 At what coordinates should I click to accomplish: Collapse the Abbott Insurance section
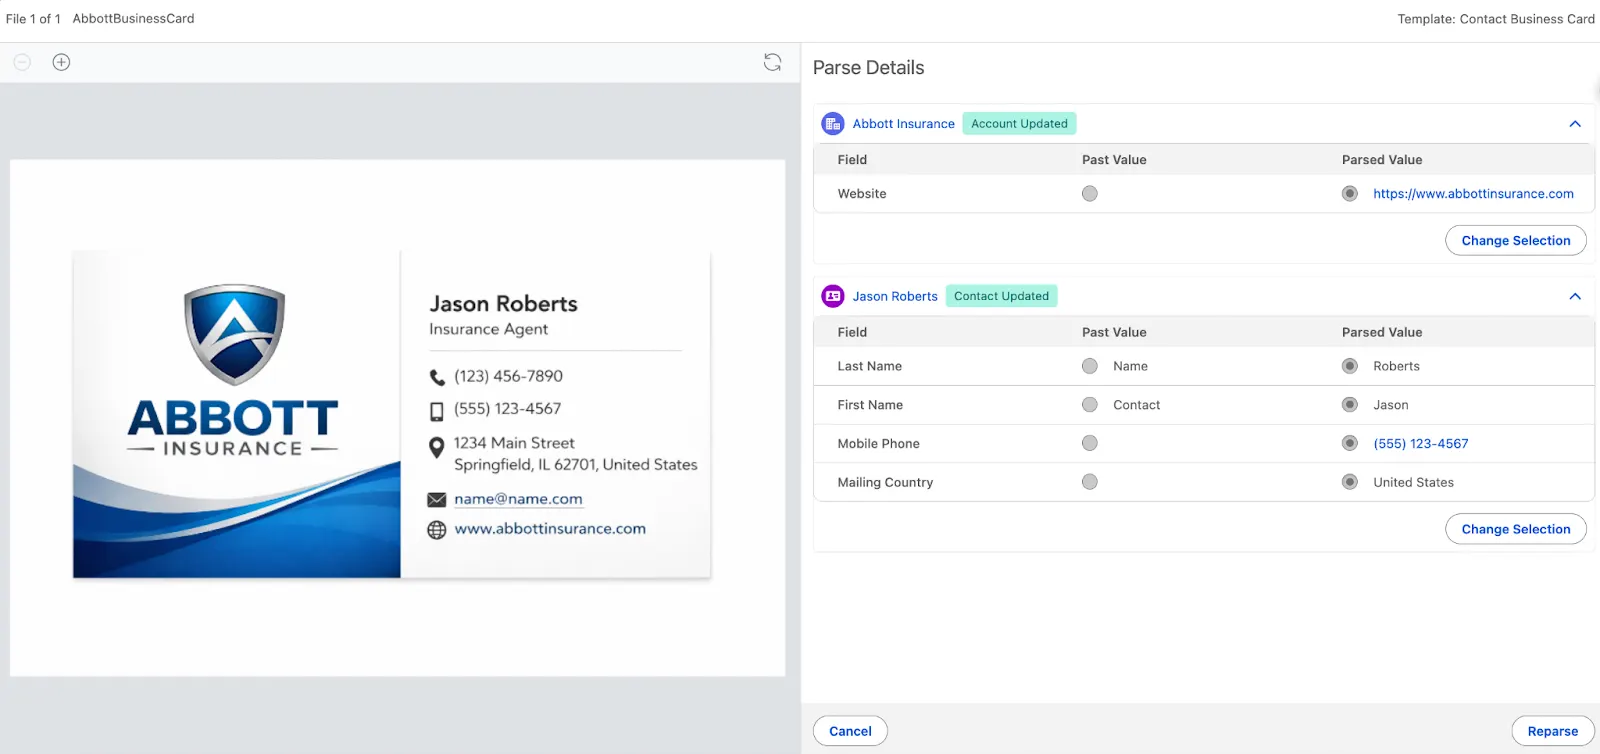click(1574, 124)
